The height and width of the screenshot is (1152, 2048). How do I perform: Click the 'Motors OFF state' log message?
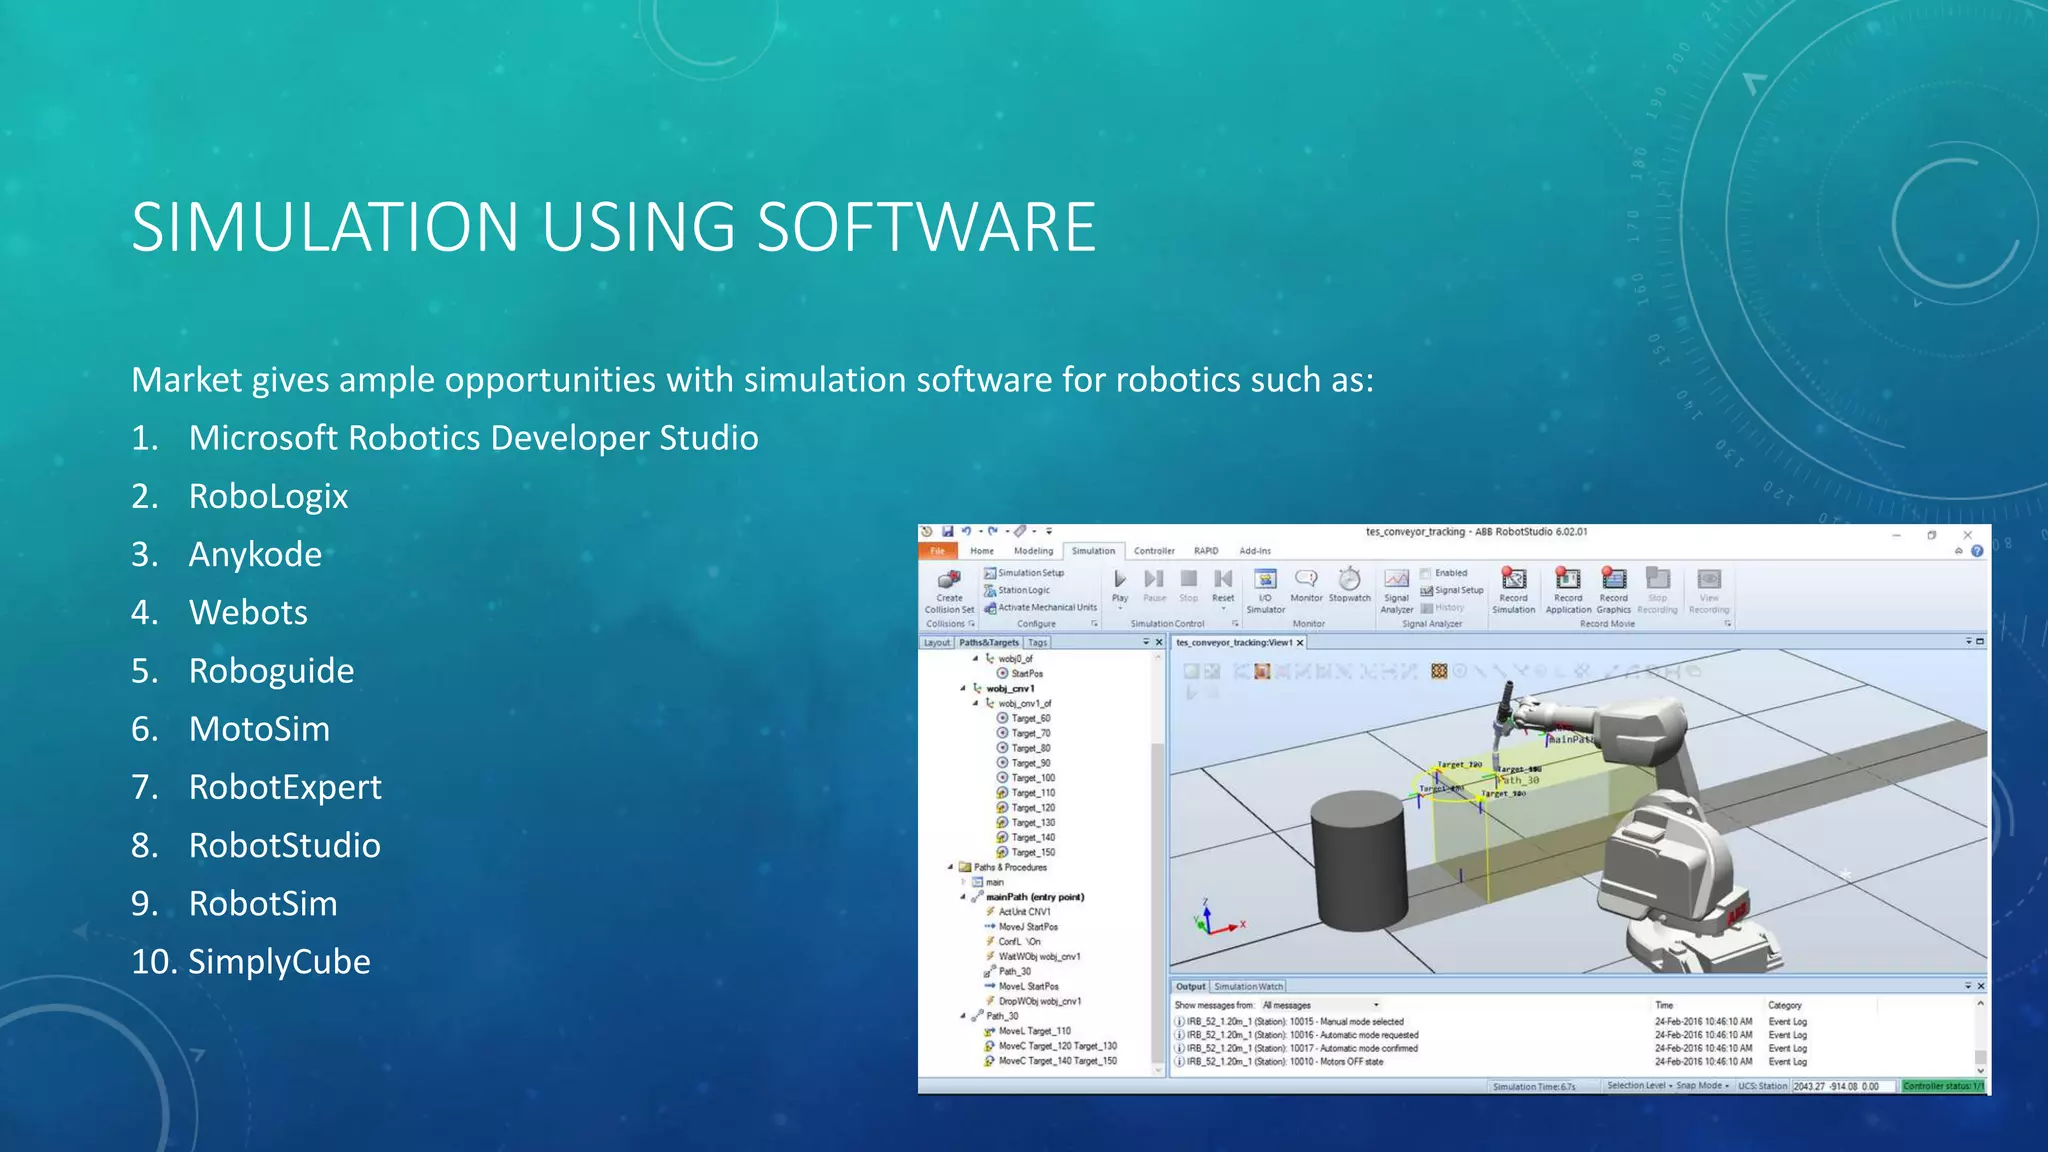click(1279, 1062)
